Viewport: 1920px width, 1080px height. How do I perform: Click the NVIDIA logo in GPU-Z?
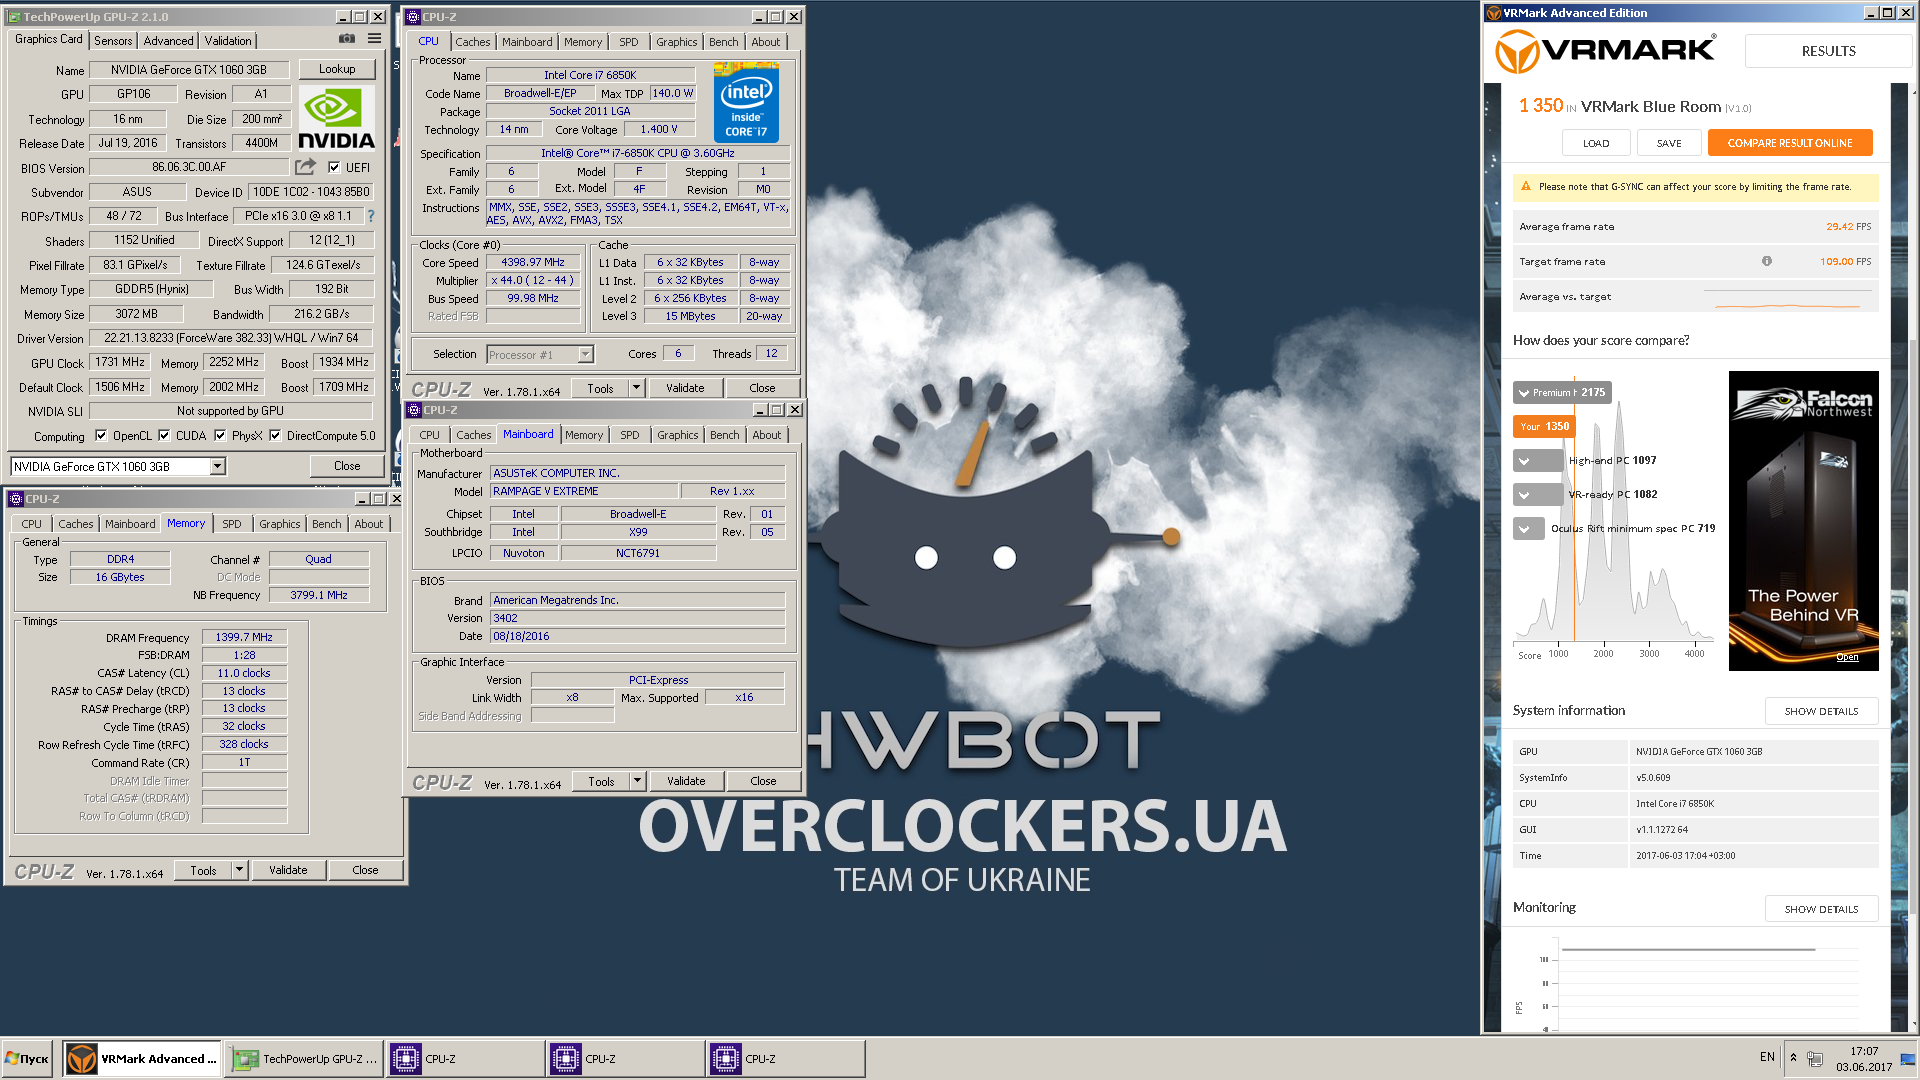tap(336, 118)
